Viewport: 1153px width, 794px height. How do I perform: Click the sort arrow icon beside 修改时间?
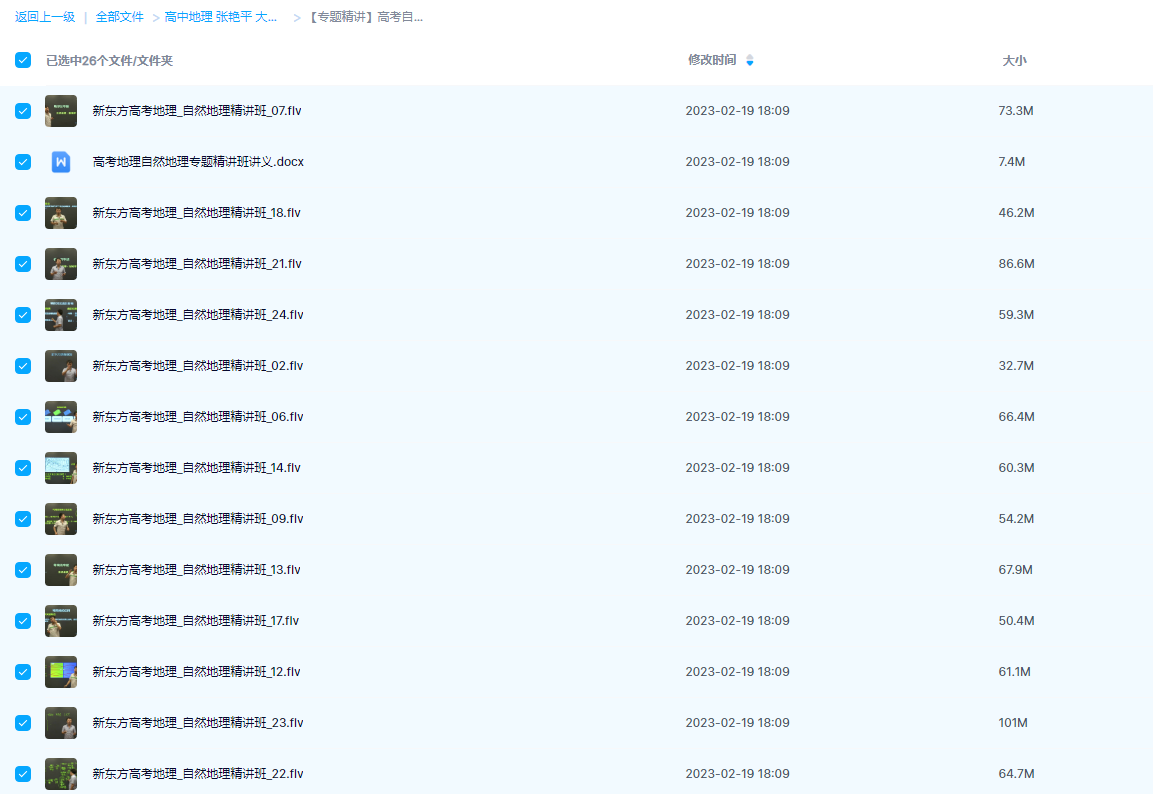tap(750, 61)
